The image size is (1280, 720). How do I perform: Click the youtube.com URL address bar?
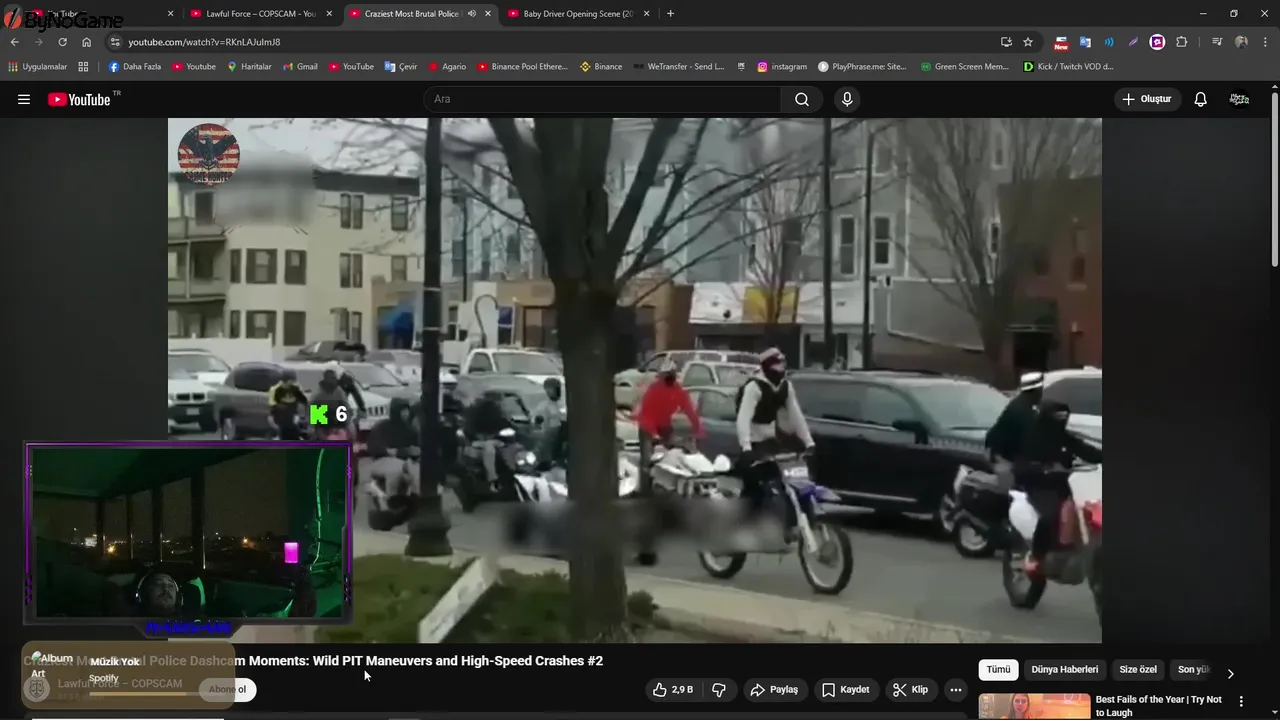coord(560,42)
